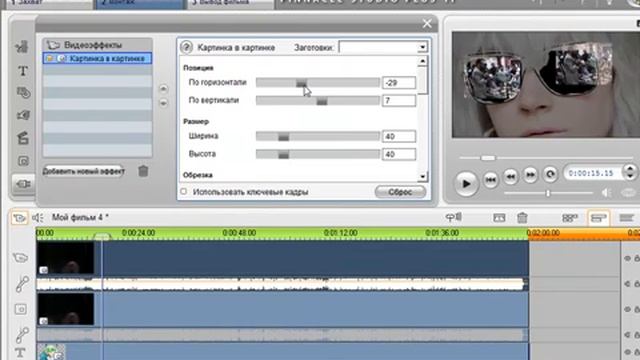640x360 pixels.
Task: Click the title track T icon
Action: [x=20, y=352]
